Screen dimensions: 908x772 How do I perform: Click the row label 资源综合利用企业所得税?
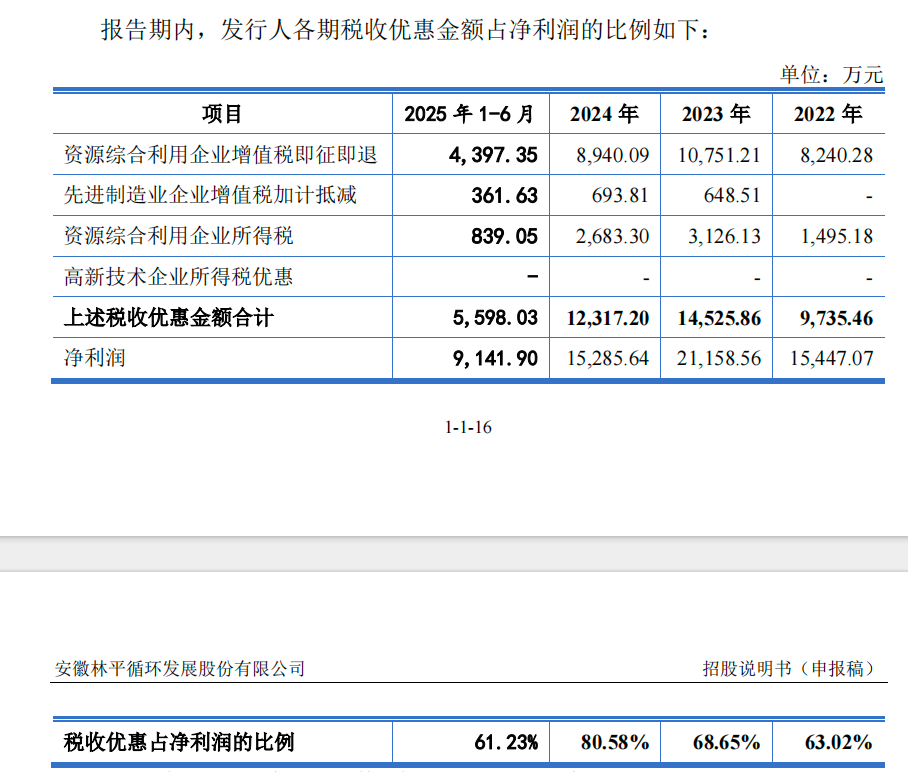tap(178, 236)
